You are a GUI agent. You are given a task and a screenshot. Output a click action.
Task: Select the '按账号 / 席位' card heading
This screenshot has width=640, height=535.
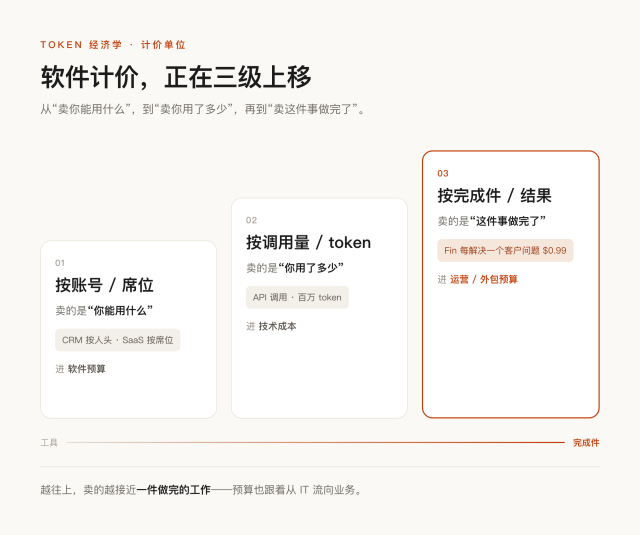coord(104,285)
